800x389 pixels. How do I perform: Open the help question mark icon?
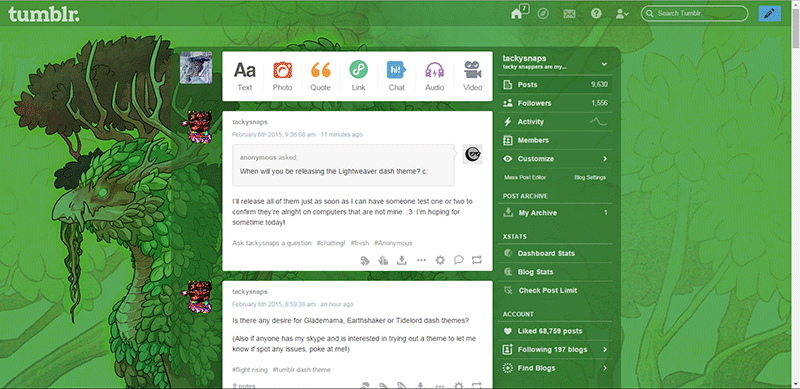(596, 14)
